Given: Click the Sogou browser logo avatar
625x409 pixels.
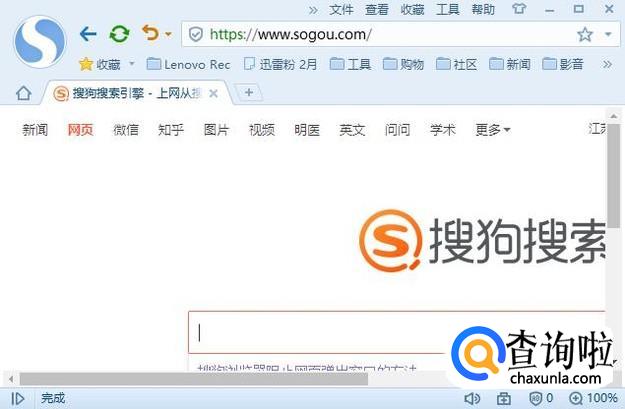Looking at the screenshot, I should (40, 41).
